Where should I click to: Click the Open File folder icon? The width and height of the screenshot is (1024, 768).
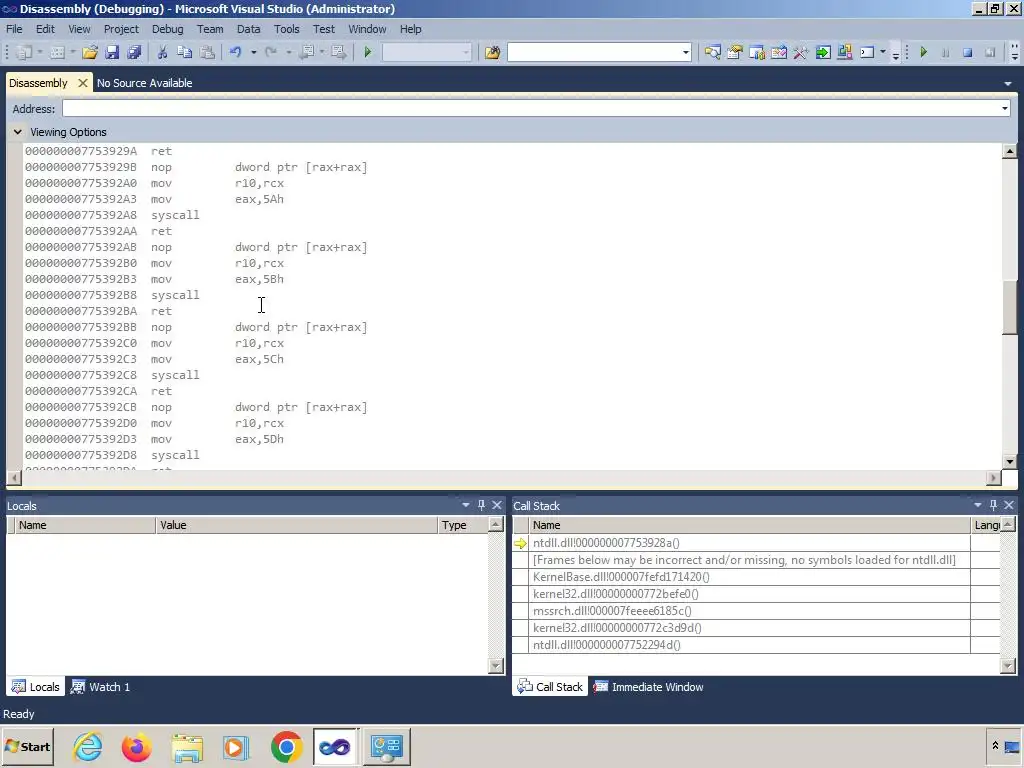click(x=90, y=52)
